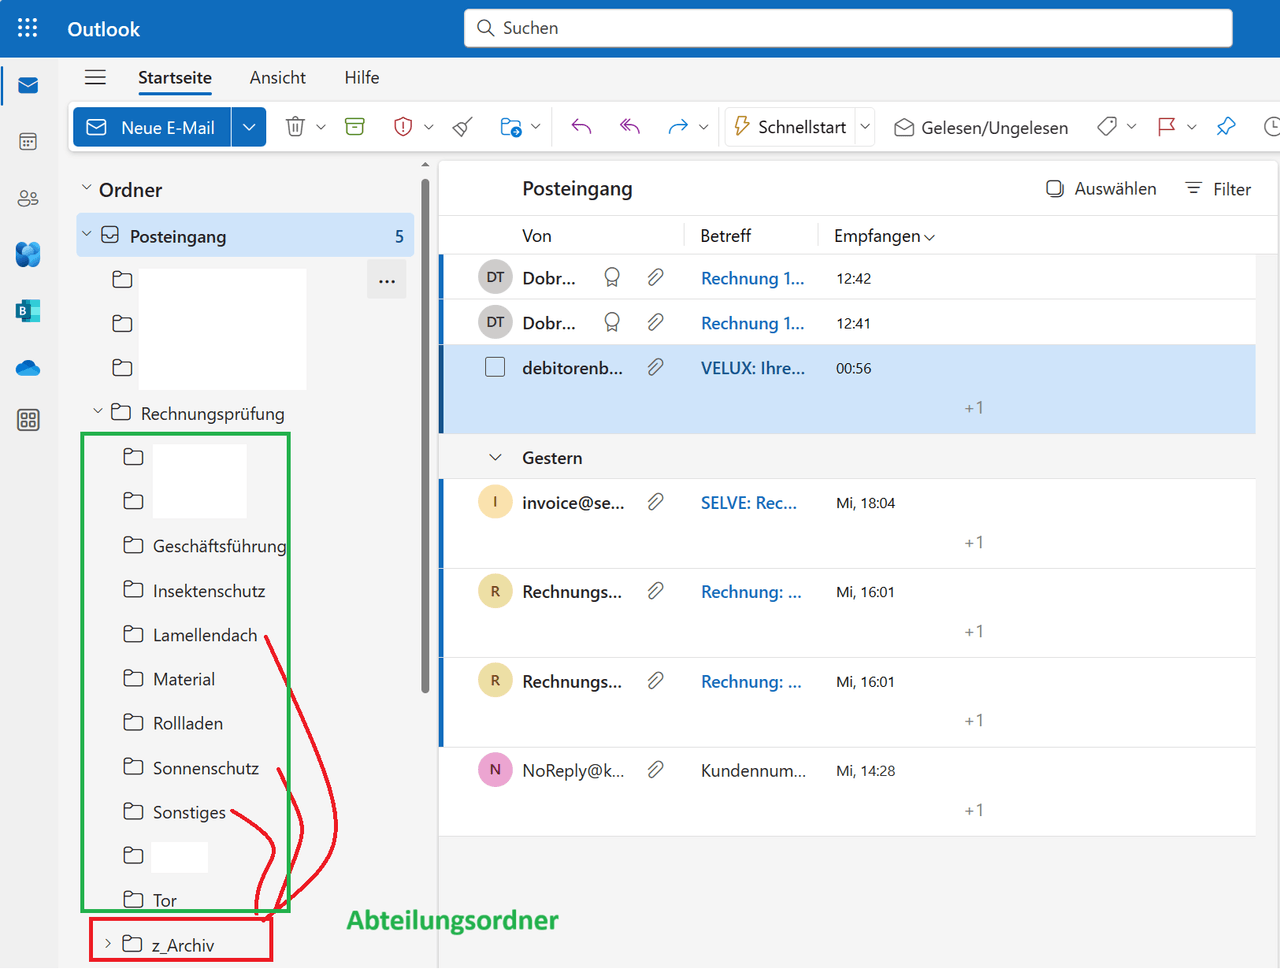1280x969 pixels.
Task: Click Gelesen/Ungelesen button
Action: (981, 127)
